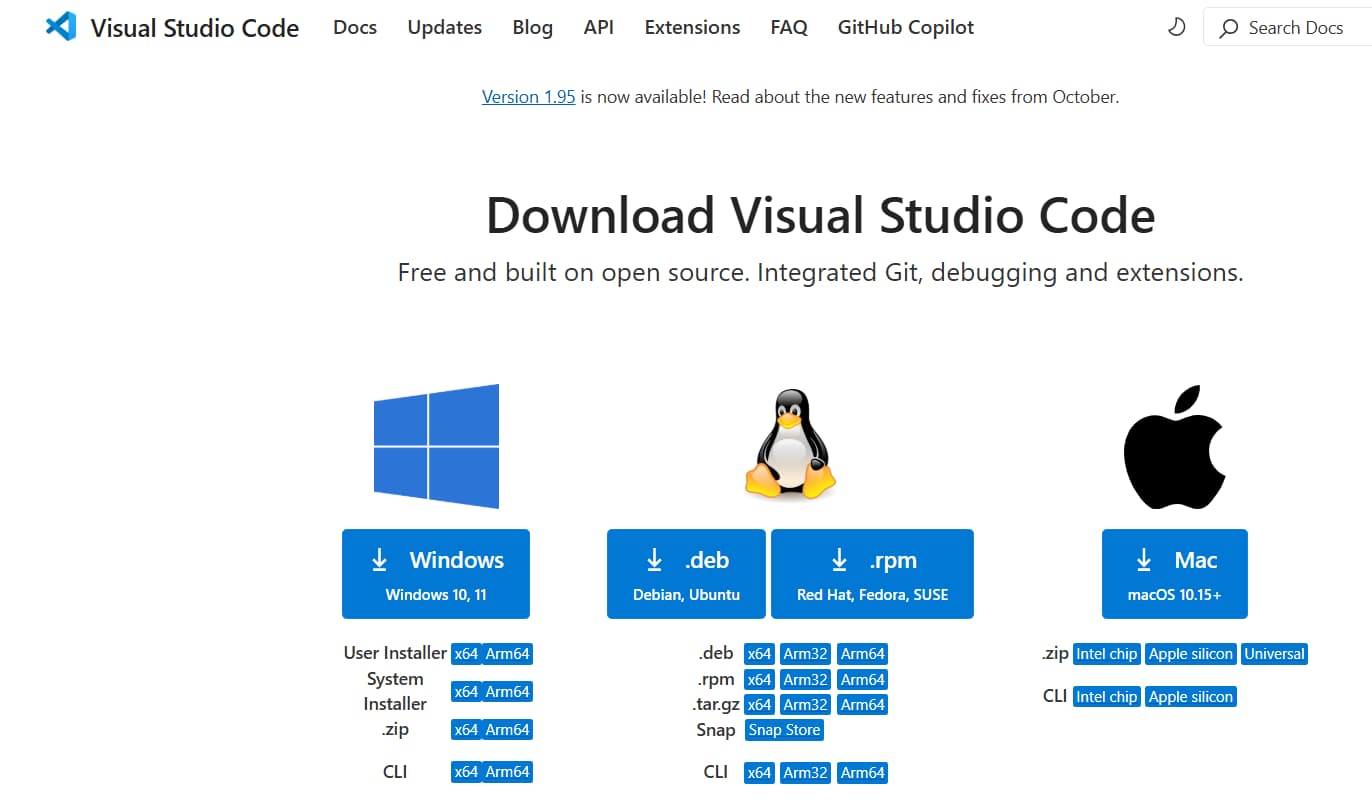Click the Visual Studio Code logo icon
The width and height of the screenshot is (1372, 810).
click(x=61, y=27)
